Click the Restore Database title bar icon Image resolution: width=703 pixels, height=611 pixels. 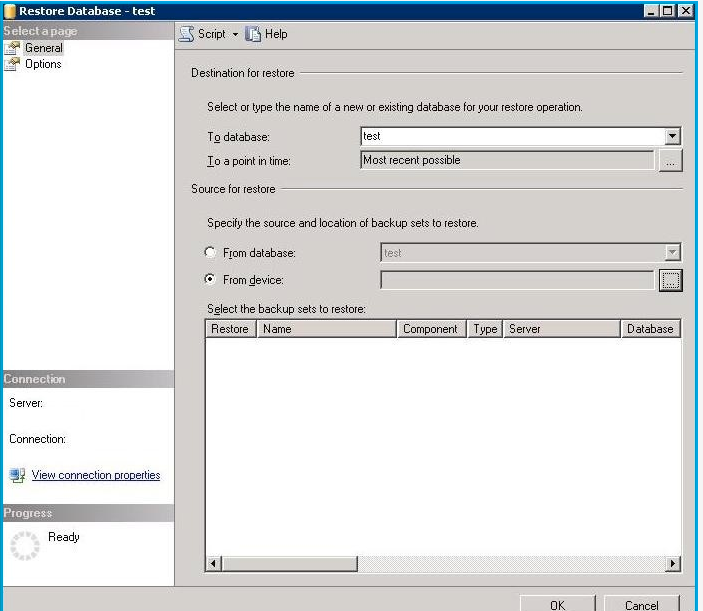pos(10,10)
